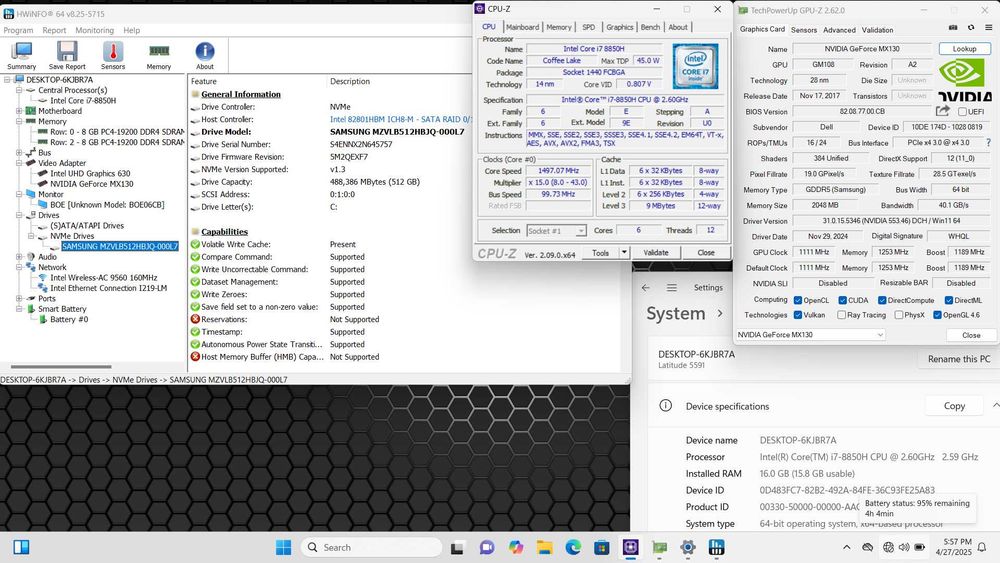This screenshot has height=563, width=1000.
Task: Open the Memory module tool in HWiNFO
Action: coord(159,54)
